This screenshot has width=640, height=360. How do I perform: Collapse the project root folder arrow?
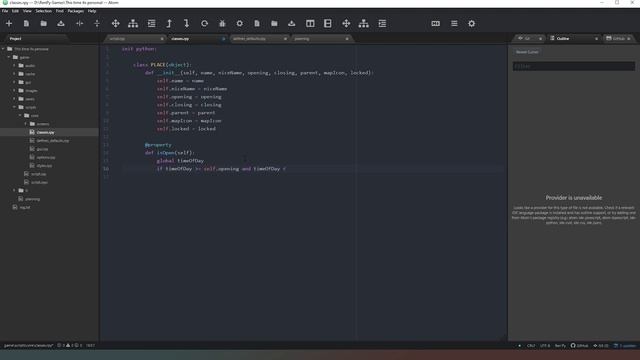click(3, 49)
